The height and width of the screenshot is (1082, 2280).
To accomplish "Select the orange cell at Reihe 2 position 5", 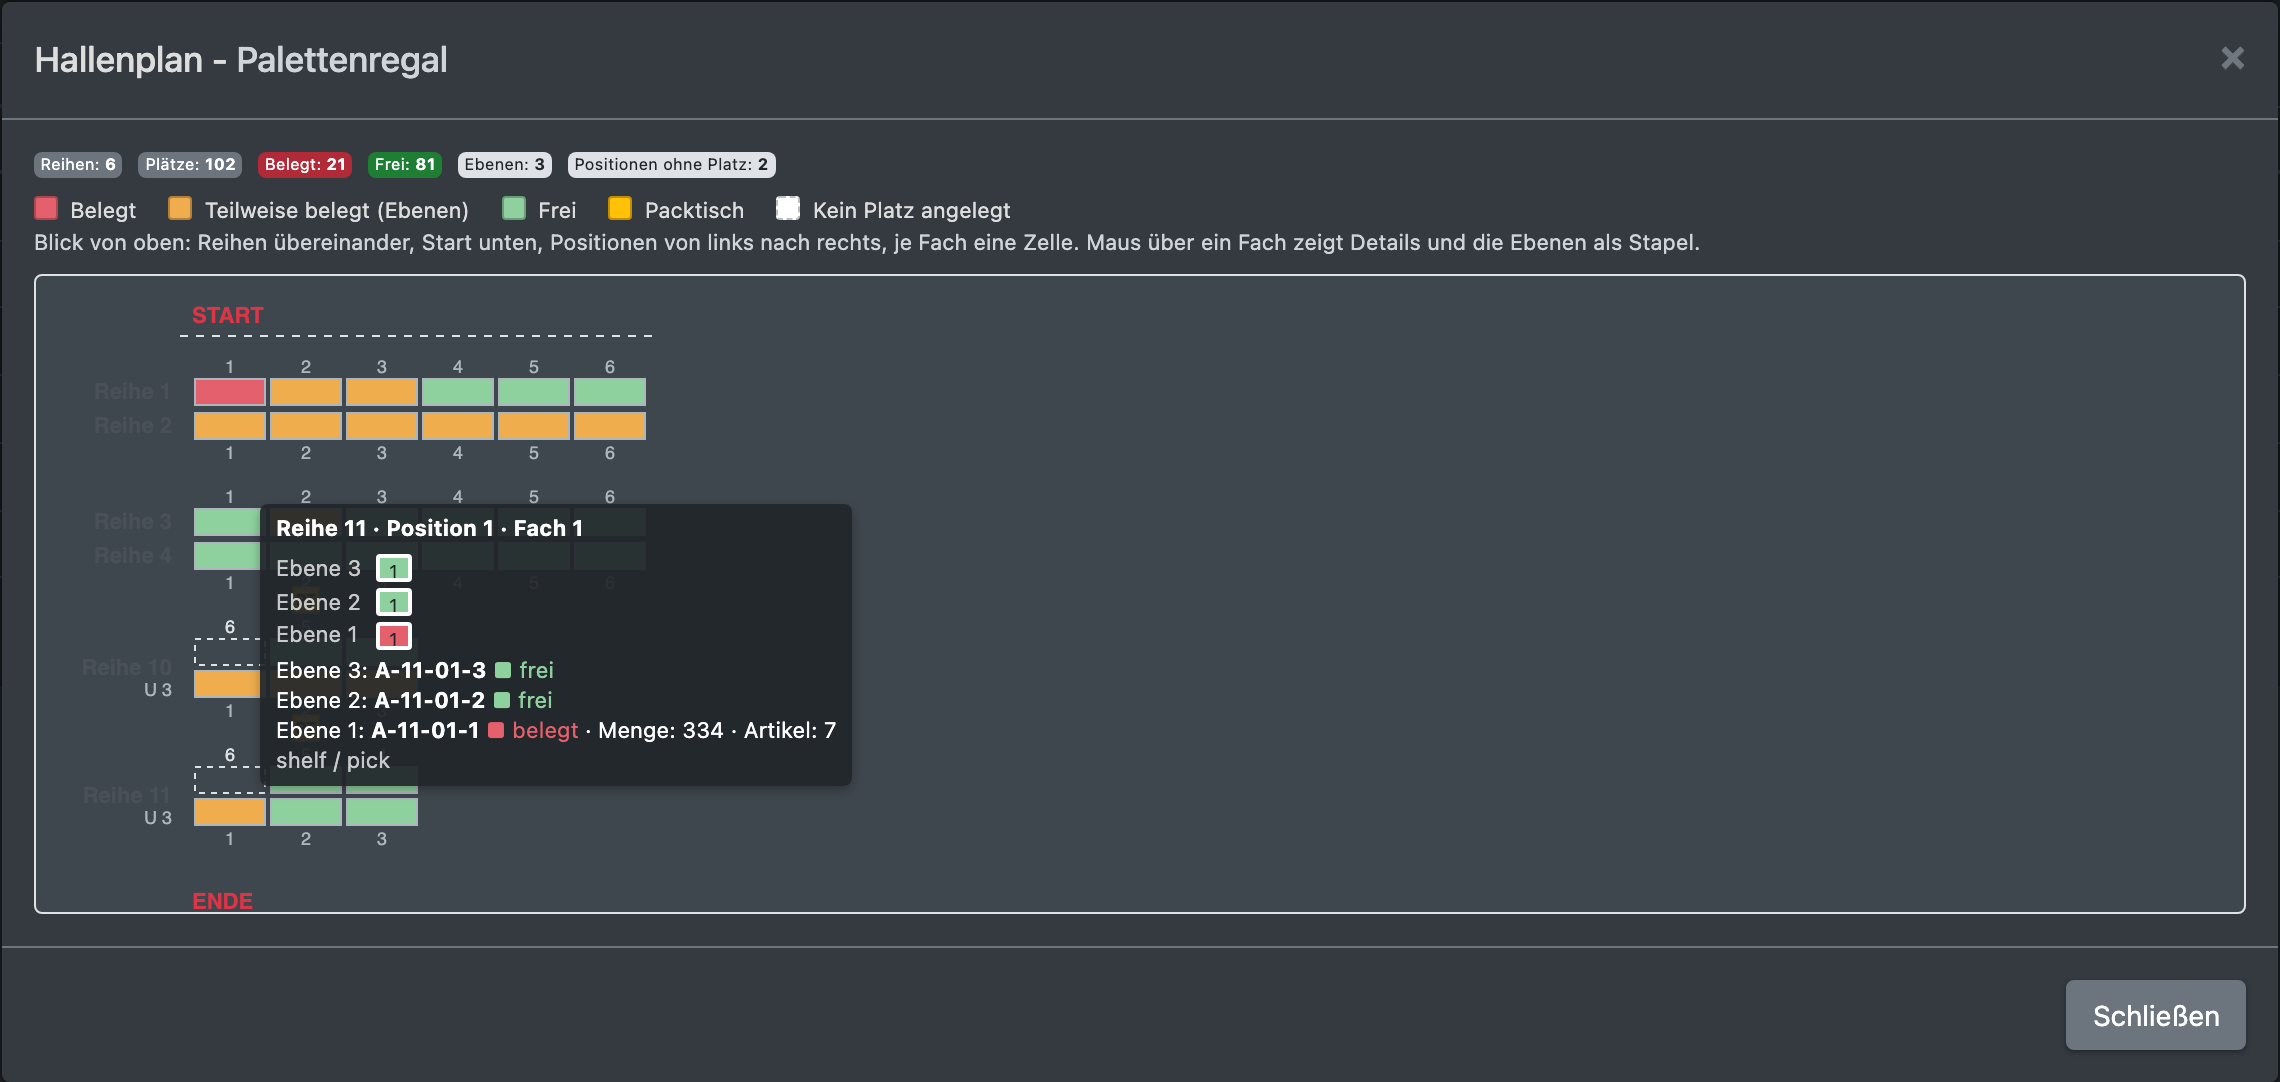I will pyautogui.click(x=534, y=426).
